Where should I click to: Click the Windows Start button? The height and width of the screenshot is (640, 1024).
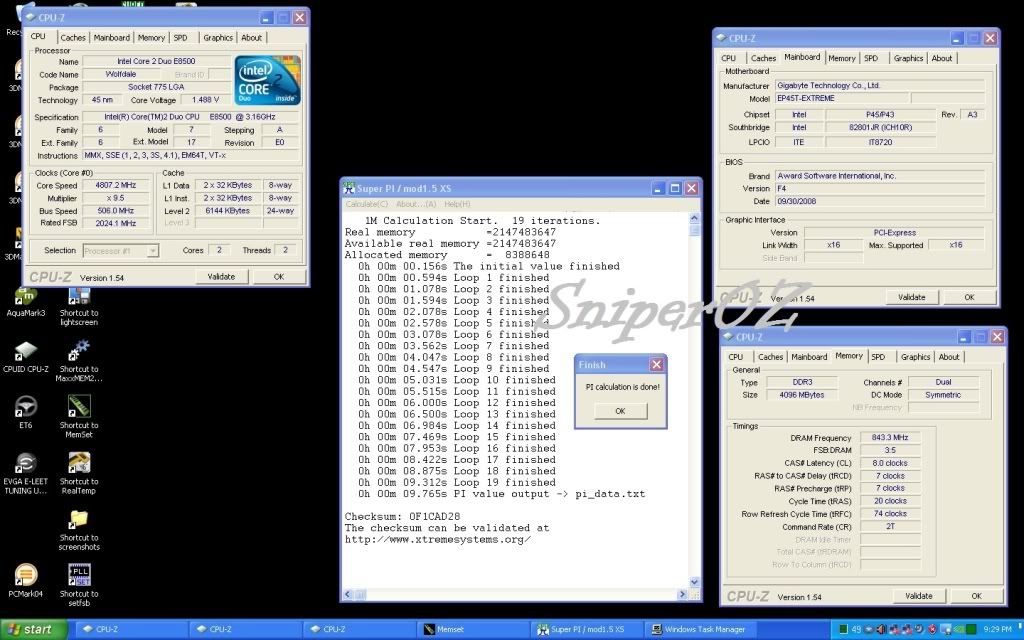pyautogui.click(x=33, y=630)
